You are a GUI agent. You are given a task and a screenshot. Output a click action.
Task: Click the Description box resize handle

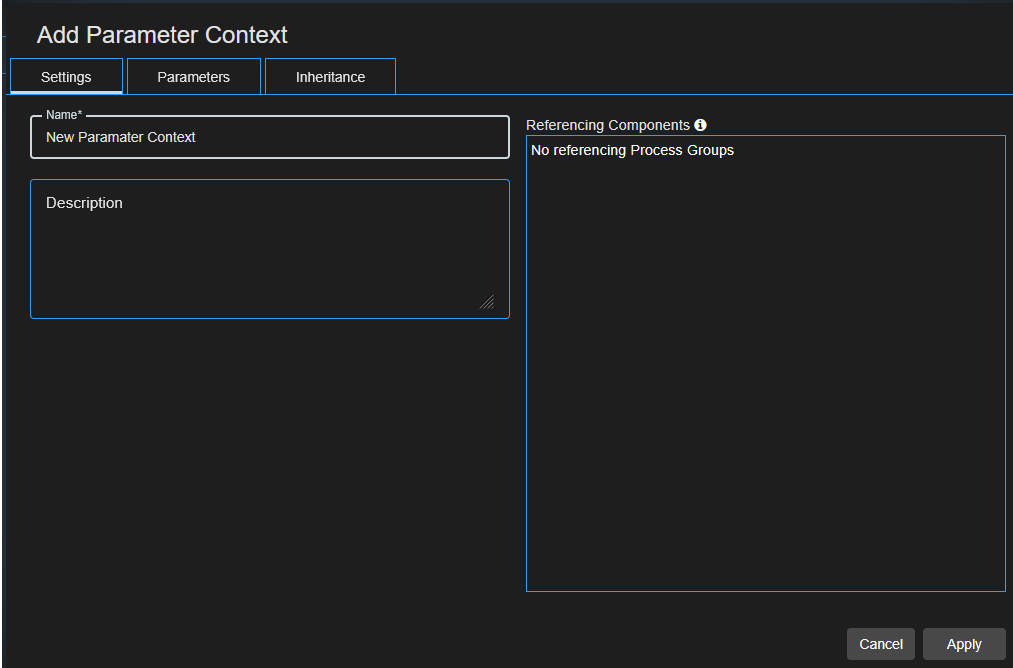[487, 301]
